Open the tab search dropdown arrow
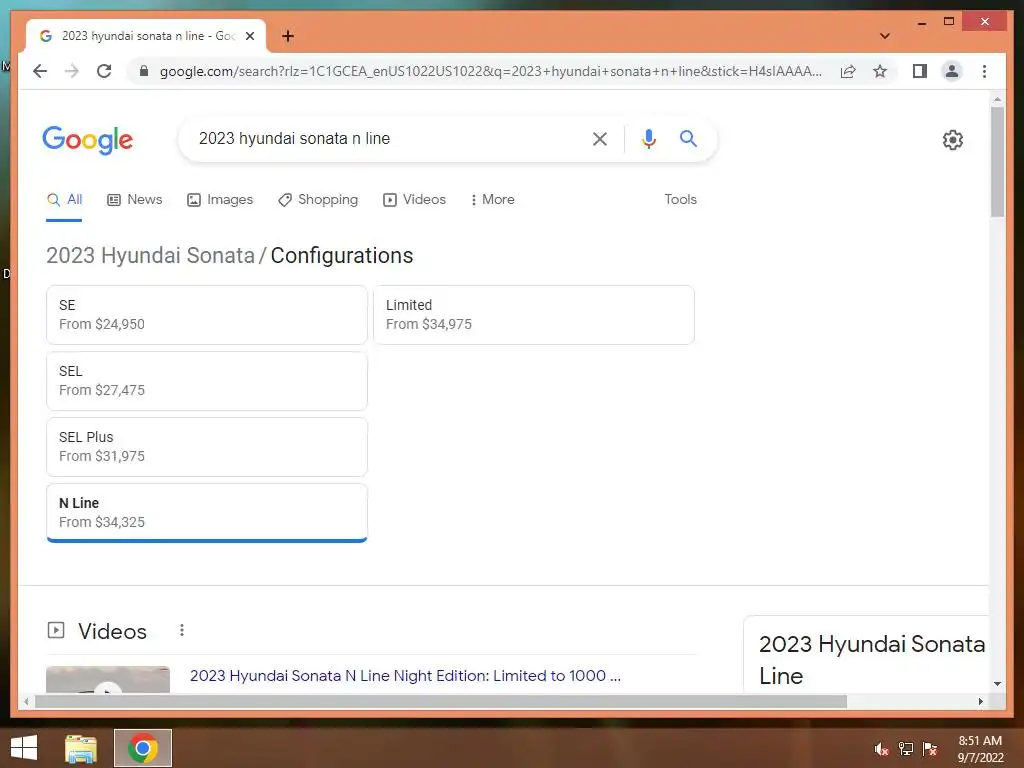Screen dimensions: 1024x768 tap(884, 36)
